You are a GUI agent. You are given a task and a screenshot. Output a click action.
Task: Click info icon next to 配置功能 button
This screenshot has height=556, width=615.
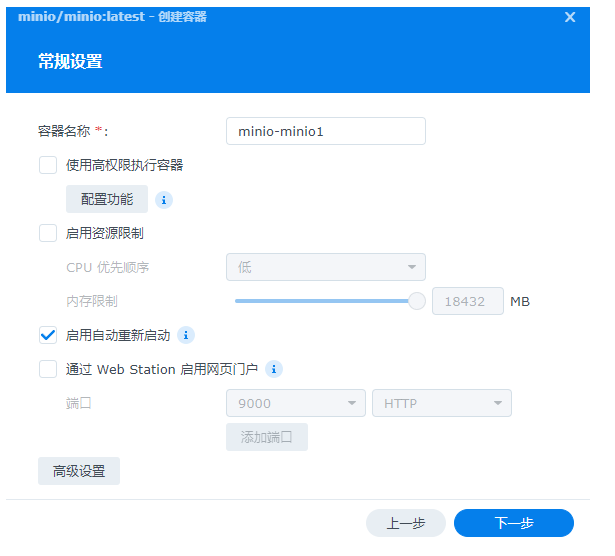click(x=164, y=200)
